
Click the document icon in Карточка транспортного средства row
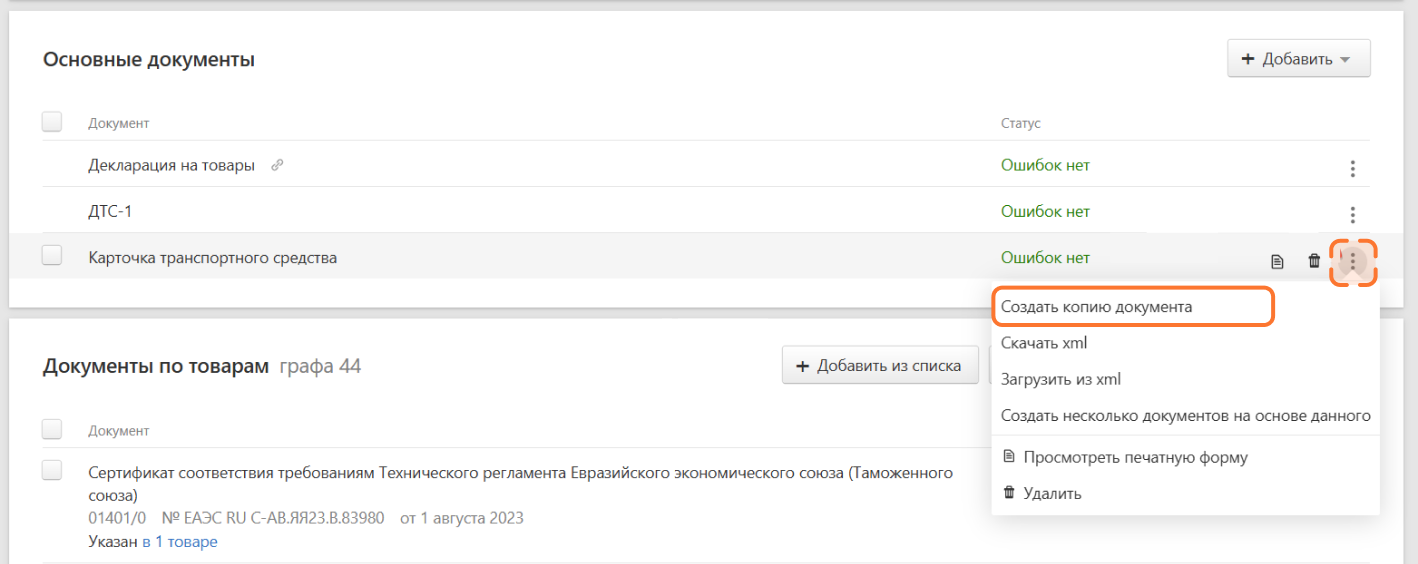pyautogui.click(x=1277, y=262)
